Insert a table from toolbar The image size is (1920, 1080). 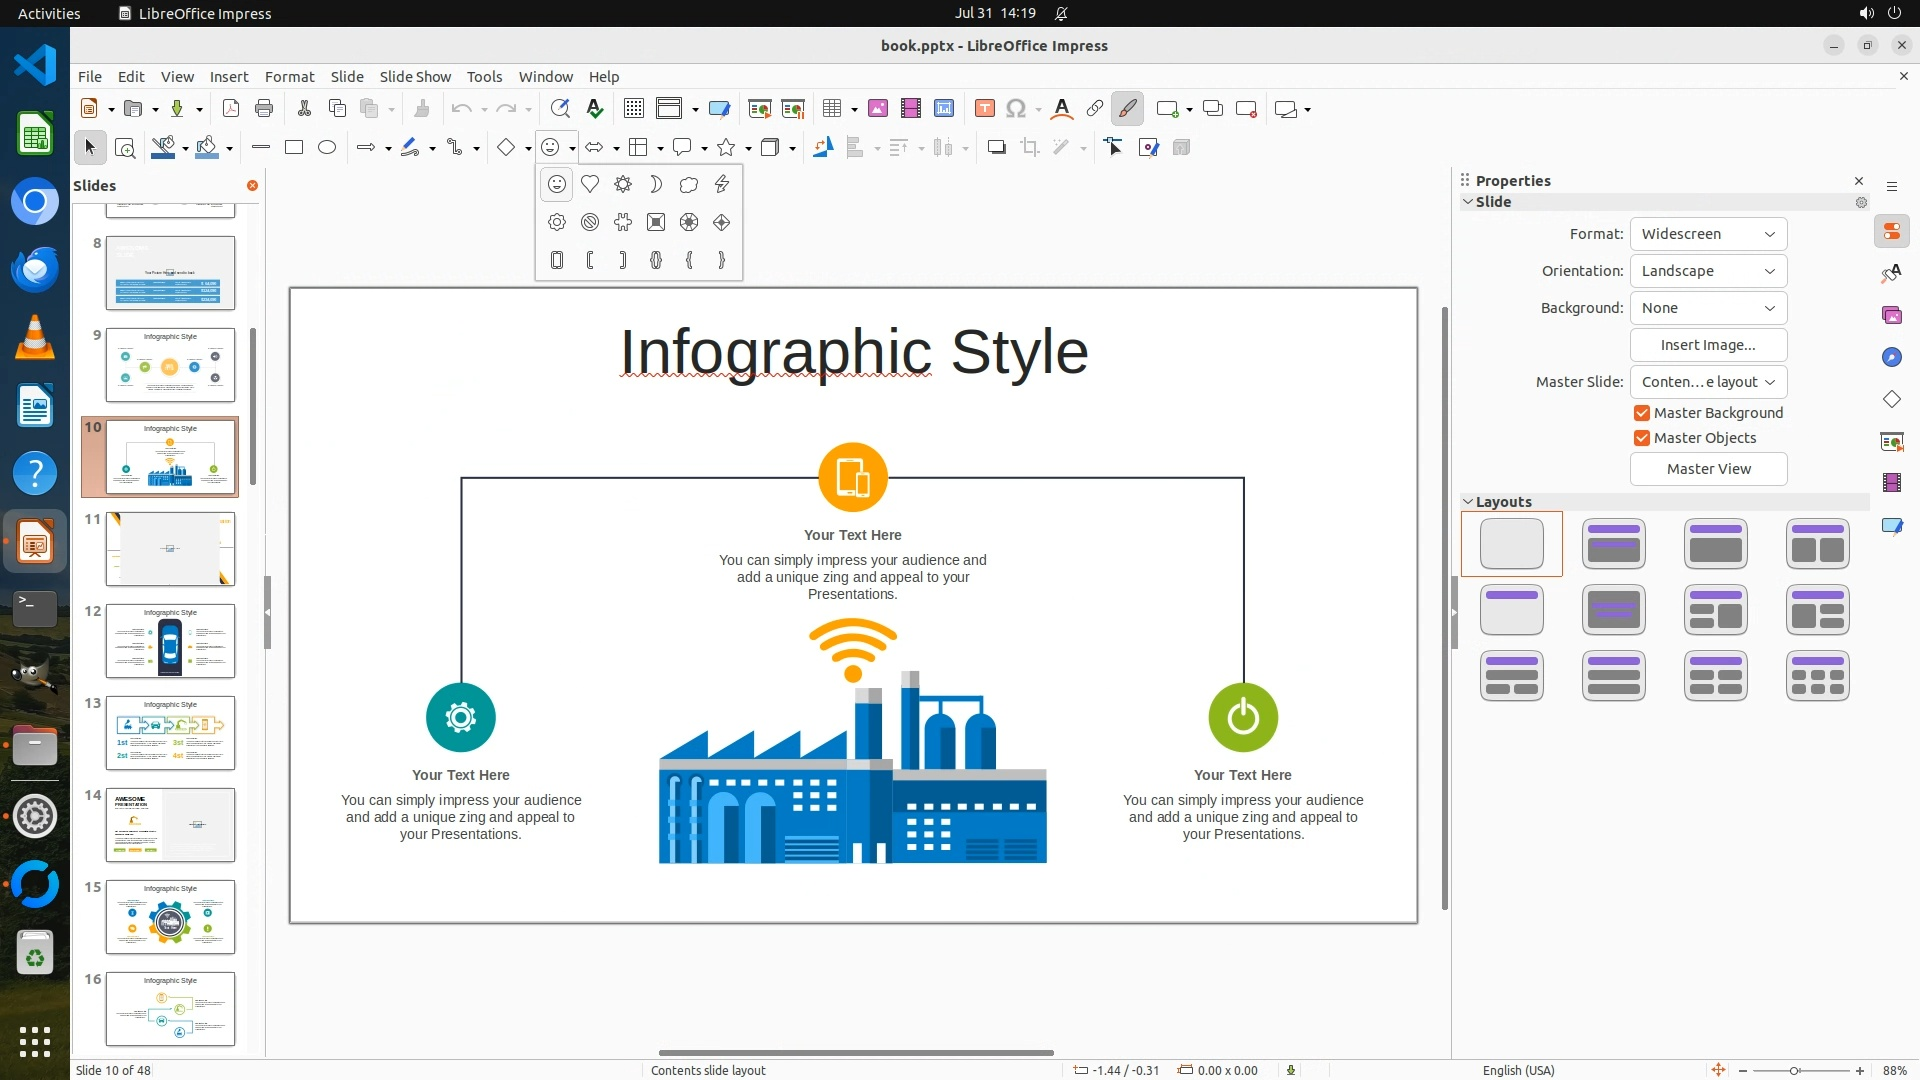pos(831,108)
